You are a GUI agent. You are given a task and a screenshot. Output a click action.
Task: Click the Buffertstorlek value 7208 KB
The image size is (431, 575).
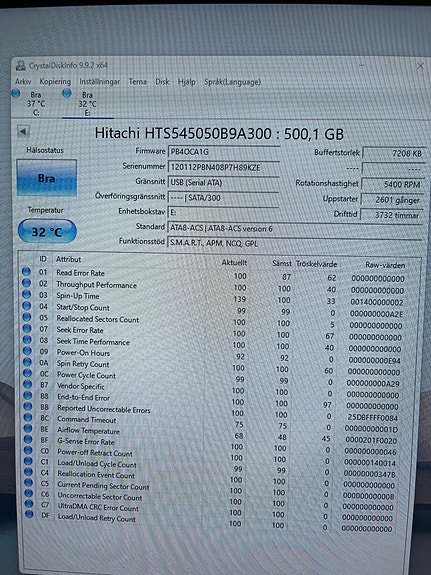pos(394,154)
